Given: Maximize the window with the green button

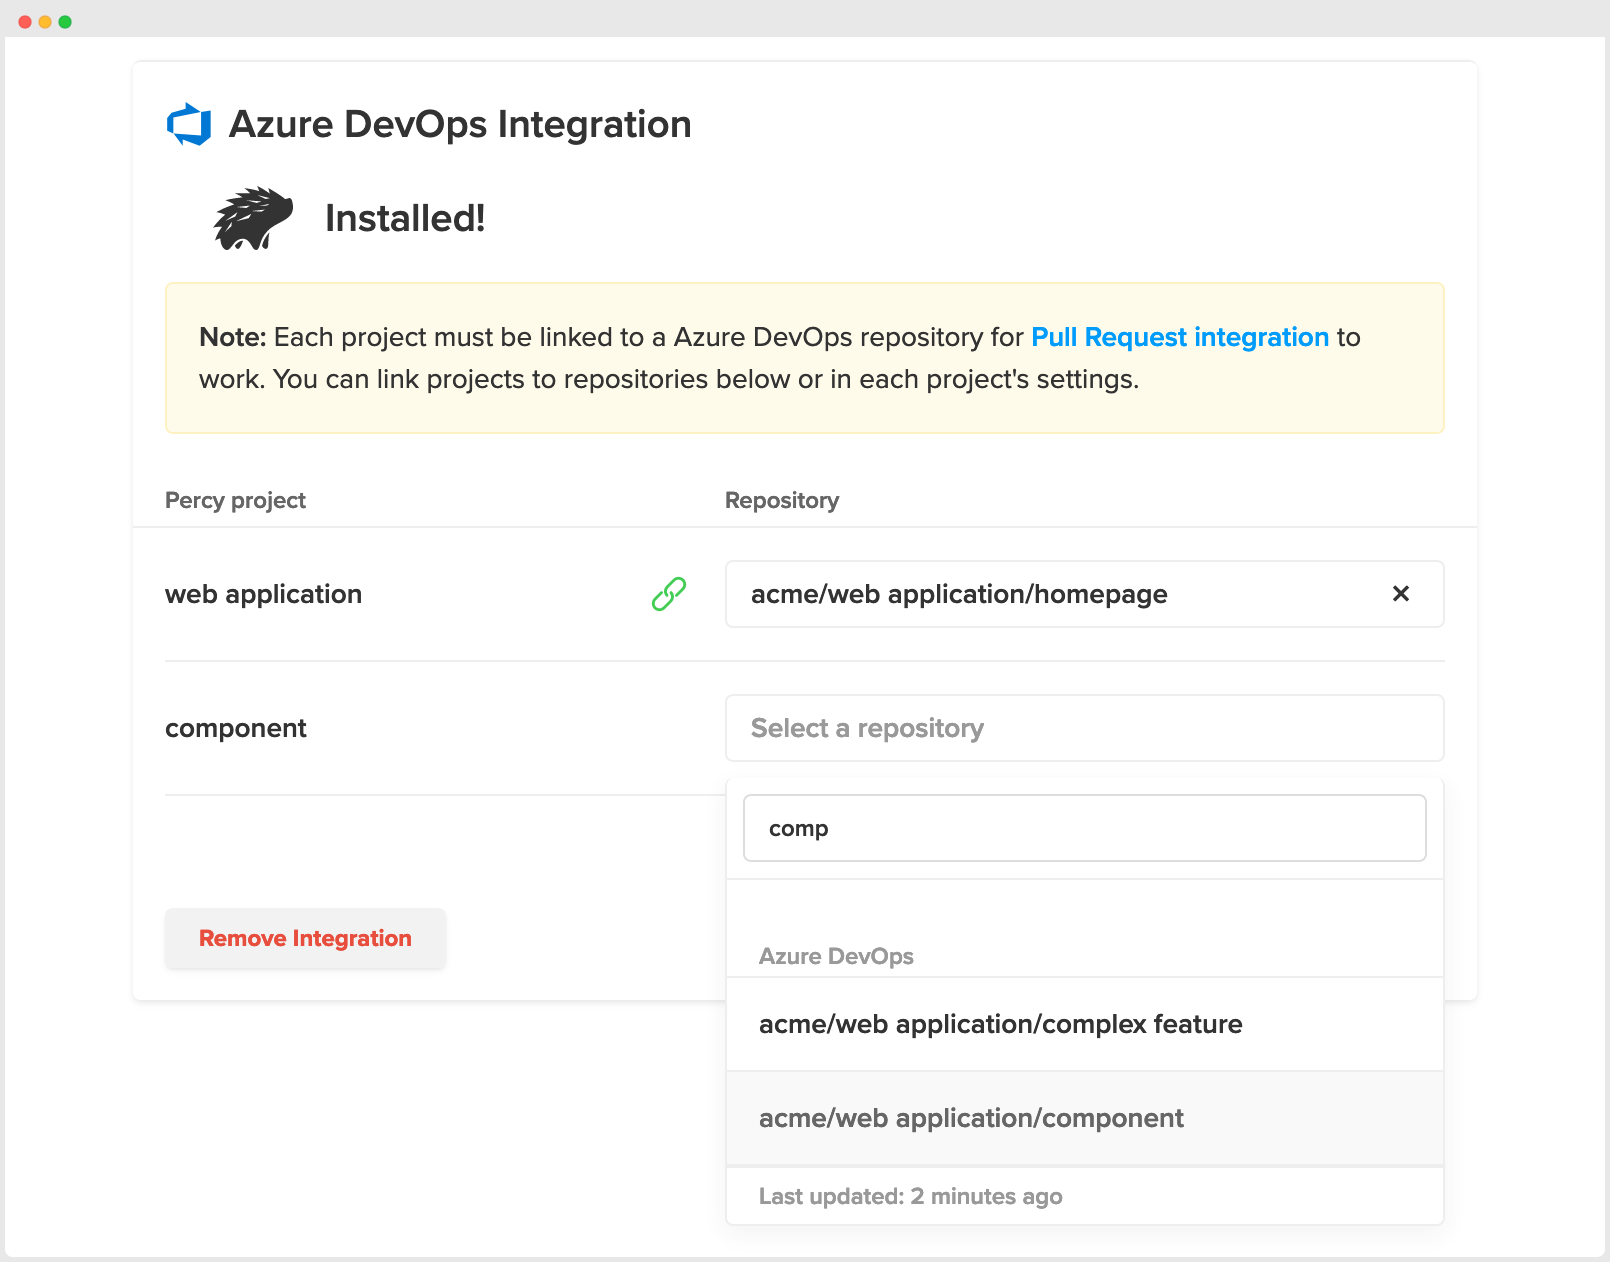Looking at the screenshot, I should tap(65, 22).
